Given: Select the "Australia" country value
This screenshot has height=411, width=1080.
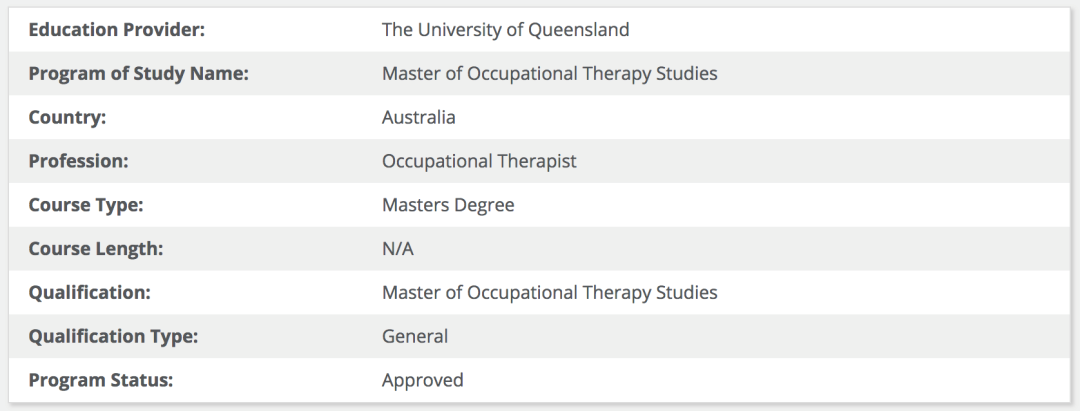Looking at the screenshot, I should (418, 117).
